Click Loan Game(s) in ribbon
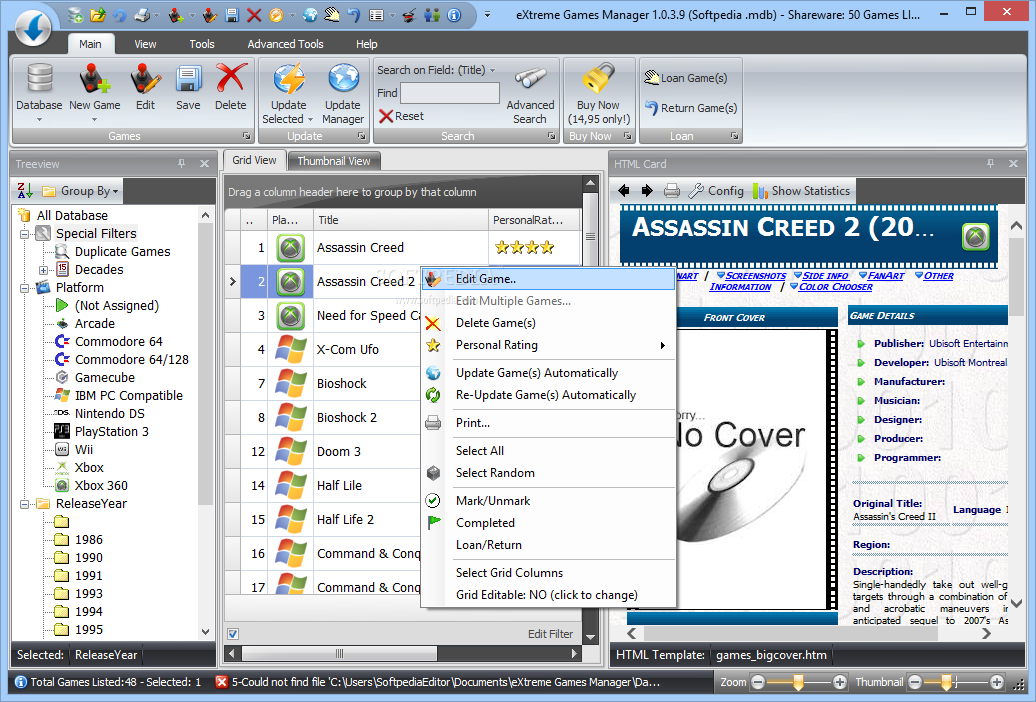Screen dimensions: 1036x702 (x=686, y=78)
